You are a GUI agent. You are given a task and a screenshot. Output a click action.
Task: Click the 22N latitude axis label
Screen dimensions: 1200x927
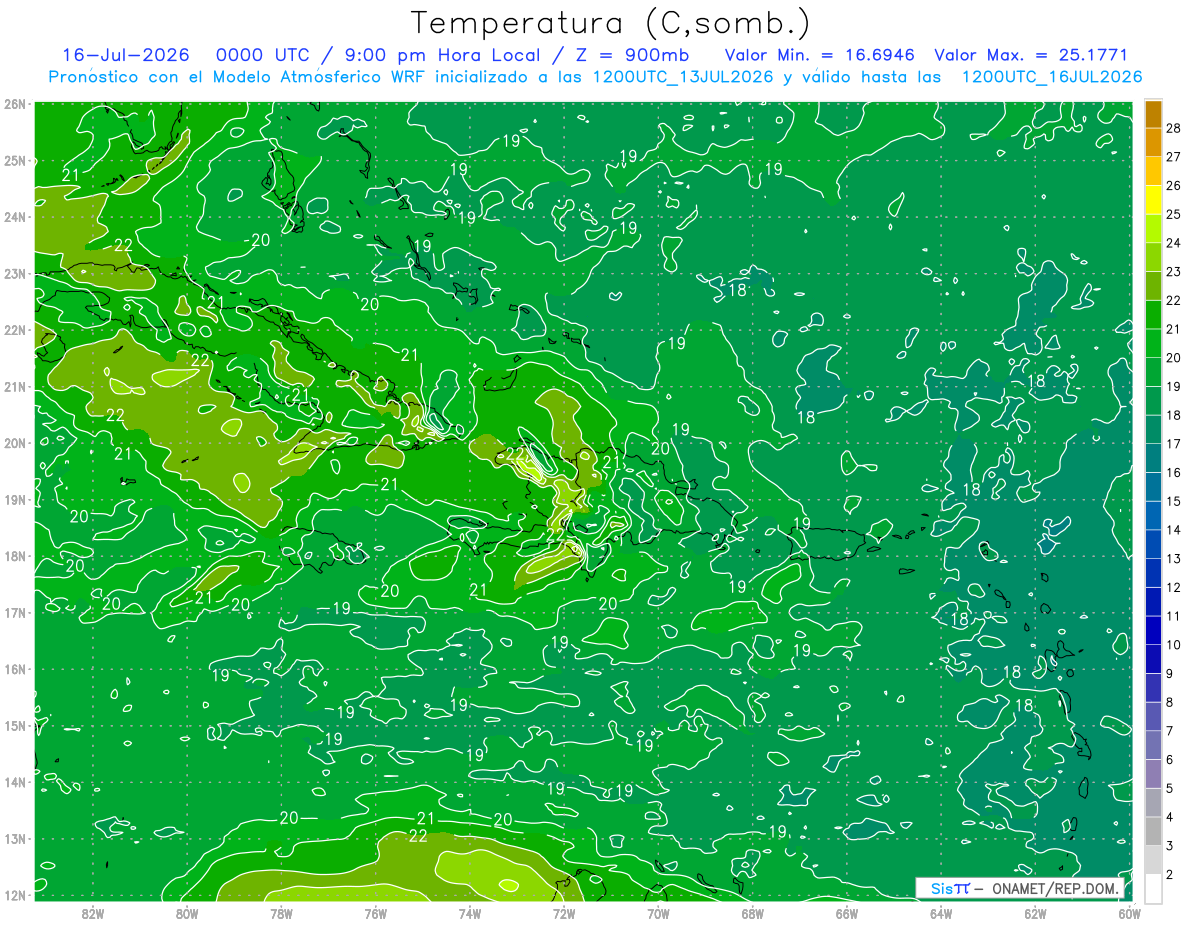coord(15,330)
